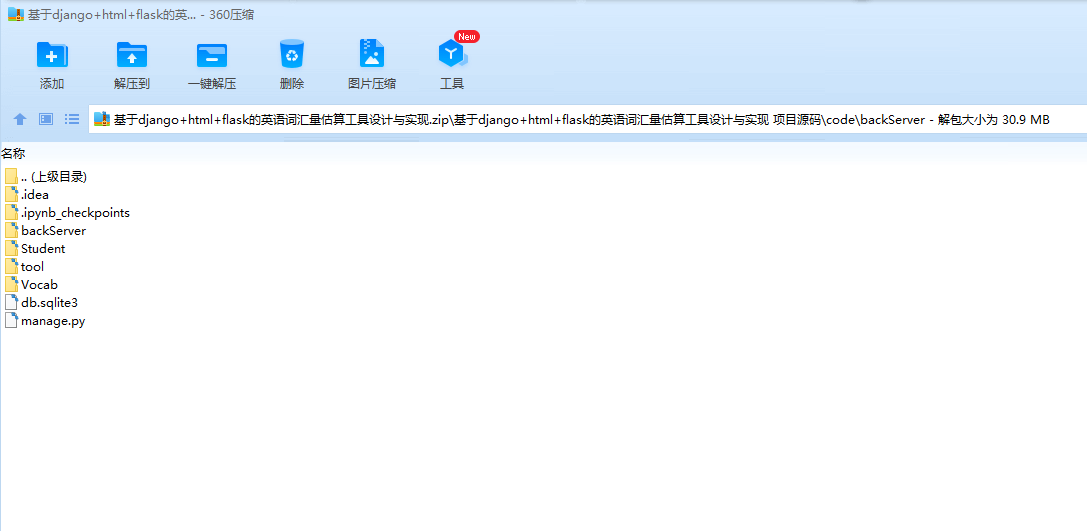Click the archive icon in the address bar
The width and height of the screenshot is (1087, 531).
[102, 119]
